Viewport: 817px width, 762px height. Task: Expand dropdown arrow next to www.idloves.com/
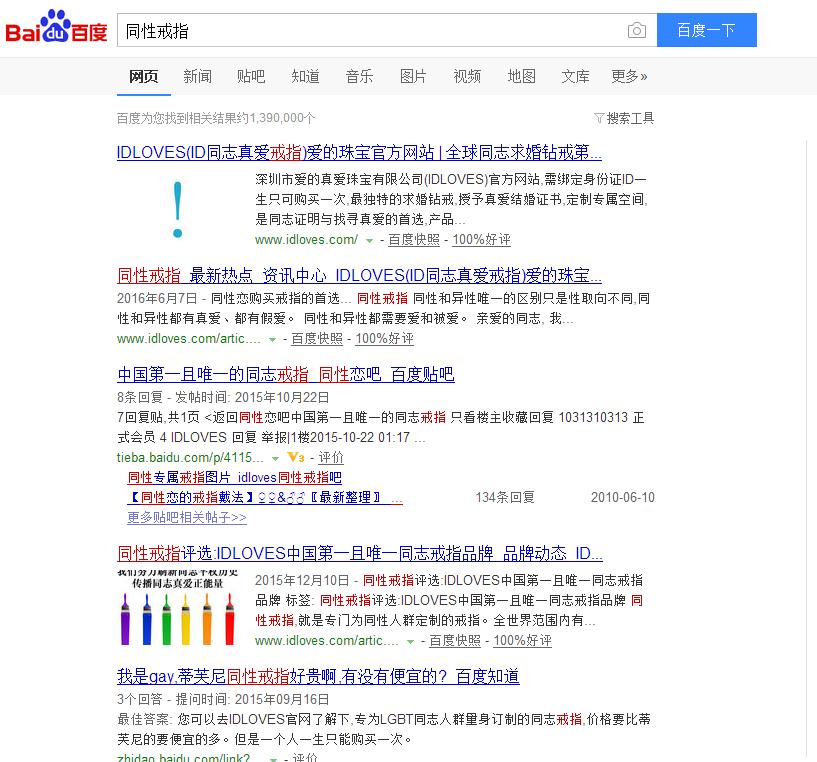click(369, 240)
